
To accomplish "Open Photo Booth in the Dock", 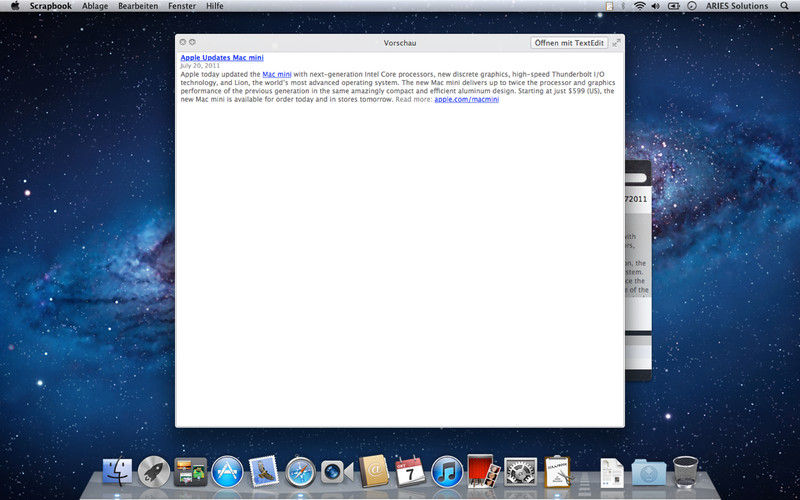I will tap(483, 470).
